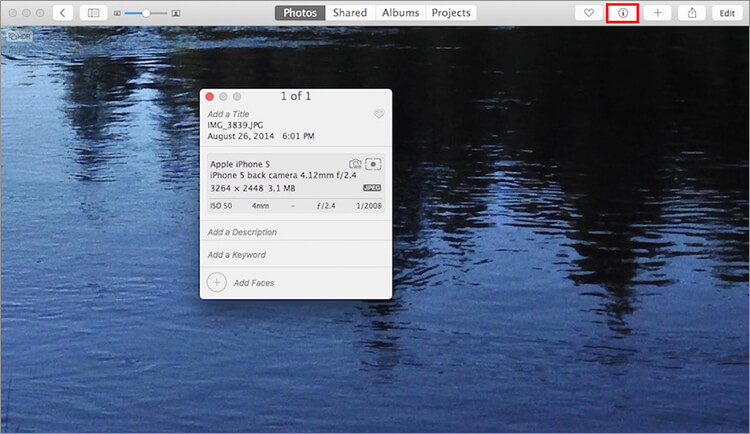
Task: Click the Add Faces plus circle
Action: point(217,283)
